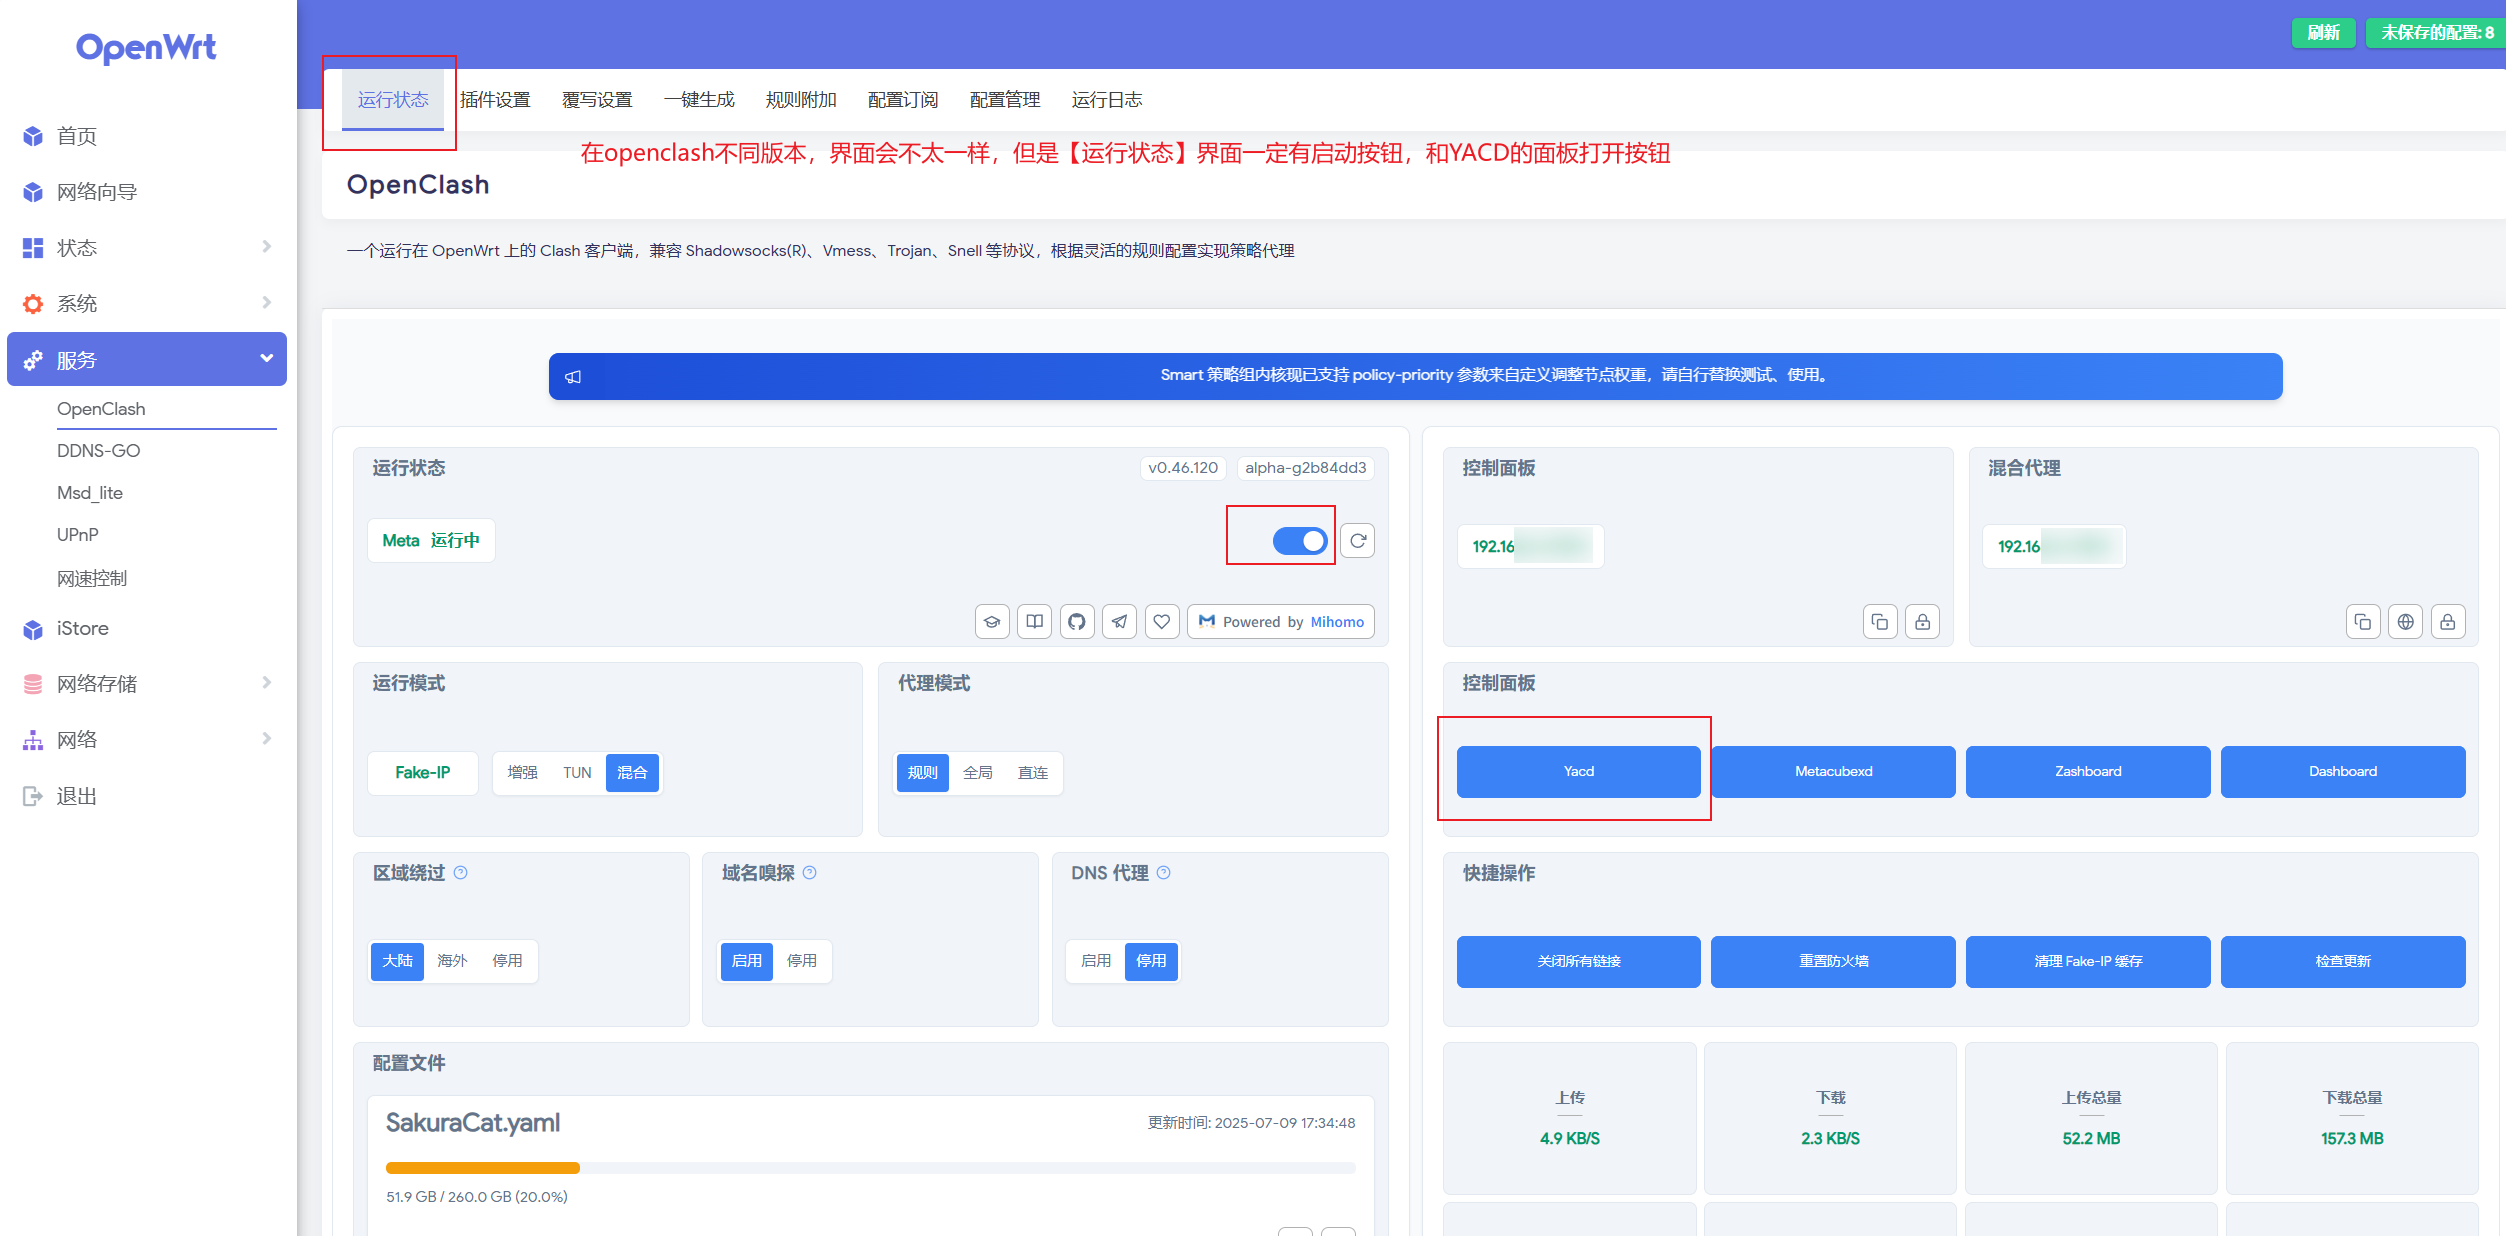
Task: Open the Dashboard panel button
Action: [x=2343, y=772]
